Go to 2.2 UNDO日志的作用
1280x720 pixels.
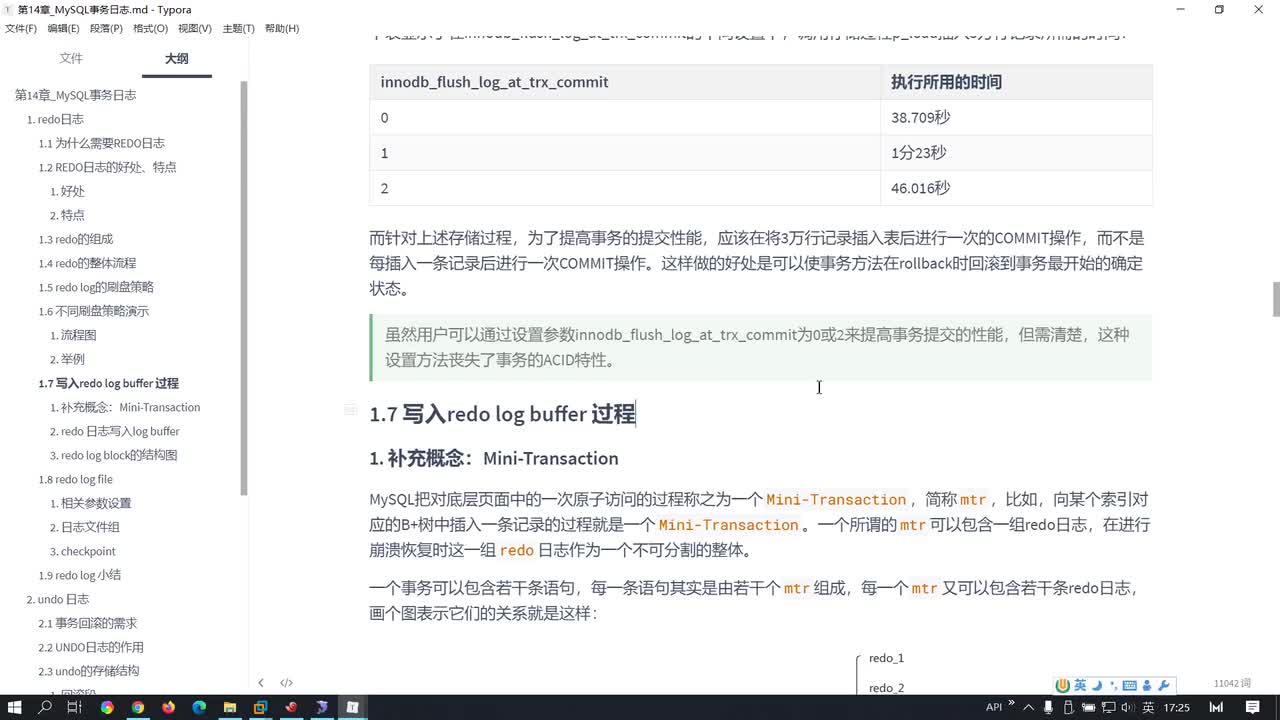pos(91,647)
